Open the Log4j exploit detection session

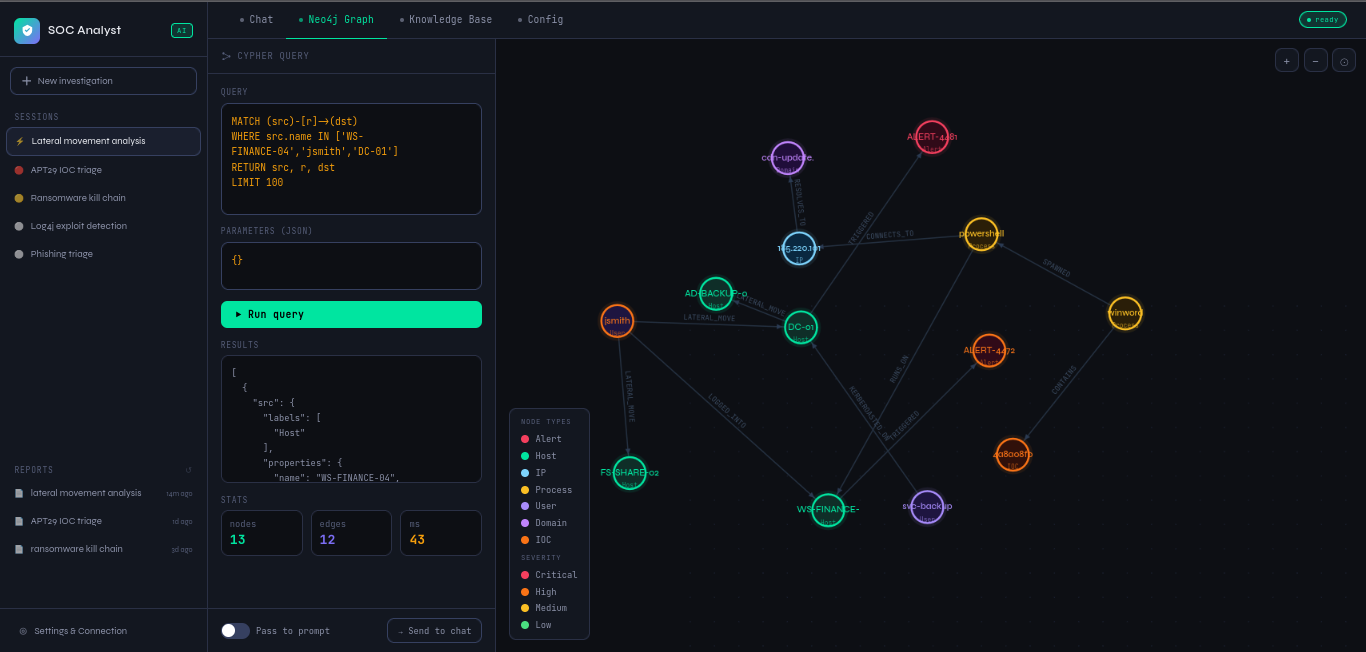coord(103,226)
